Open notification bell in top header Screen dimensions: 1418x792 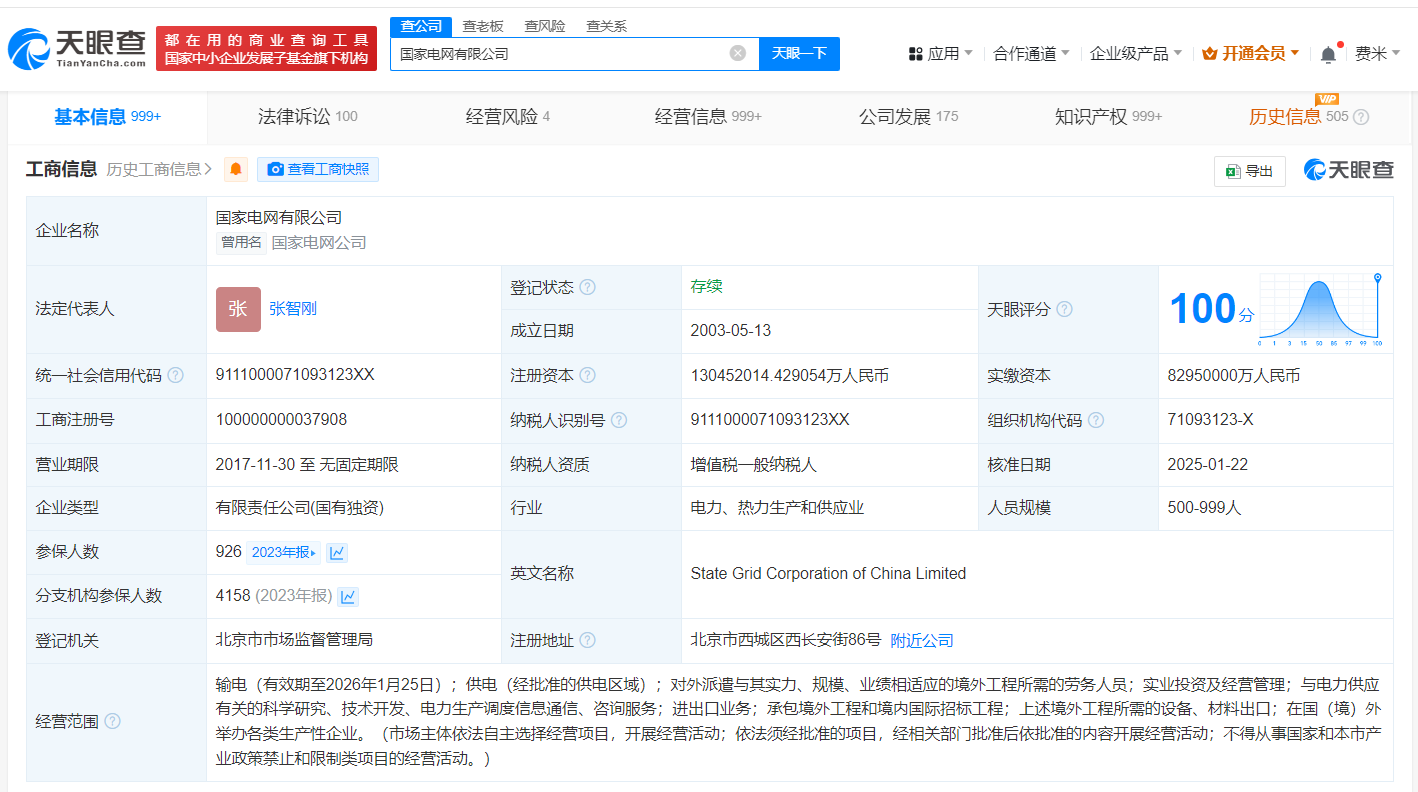[x=1328, y=54]
